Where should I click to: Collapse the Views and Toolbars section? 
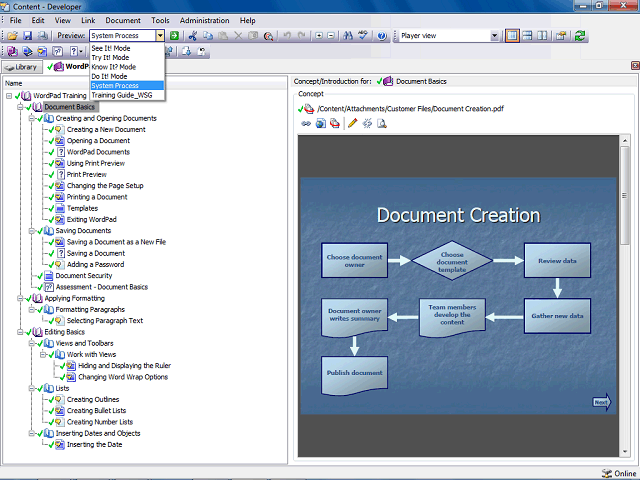tap(31, 343)
